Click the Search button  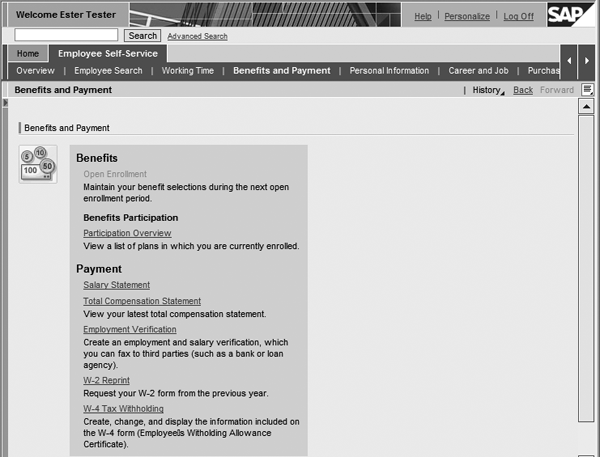click(x=142, y=36)
